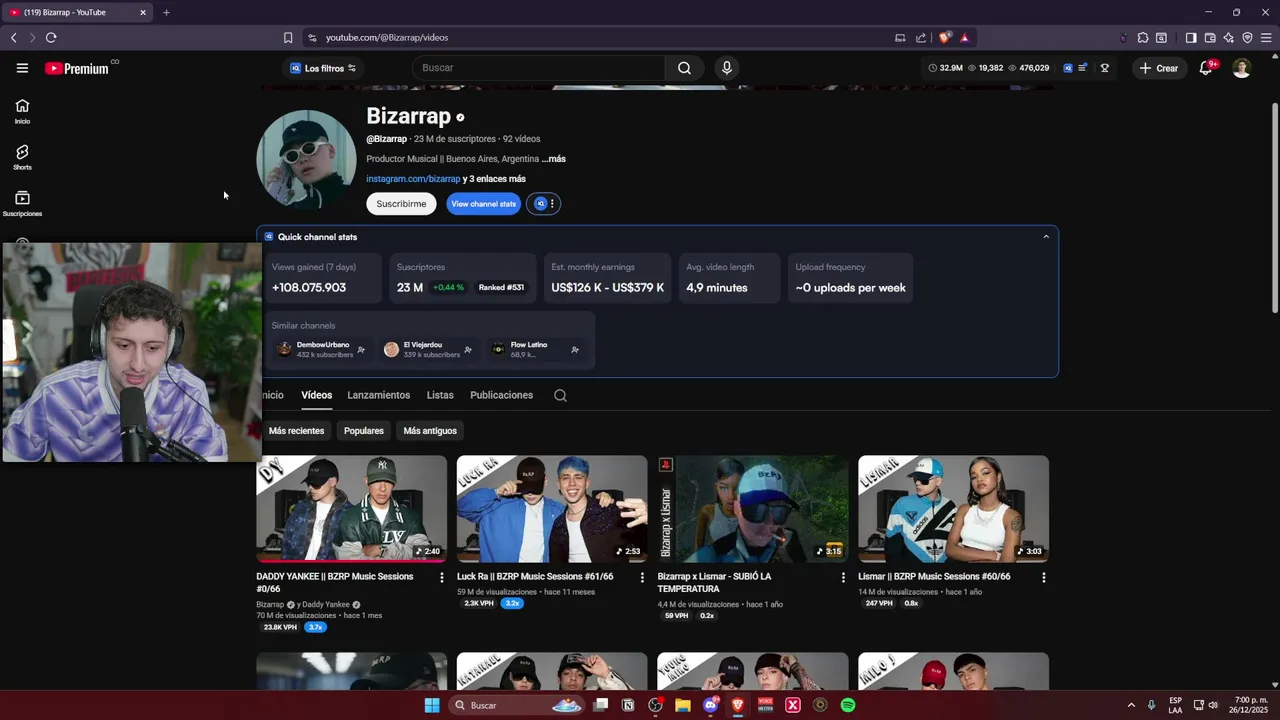Open options menu for Daddy Yankee video
The width and height of the screenshot is (1280, 720).
[441, 577]
